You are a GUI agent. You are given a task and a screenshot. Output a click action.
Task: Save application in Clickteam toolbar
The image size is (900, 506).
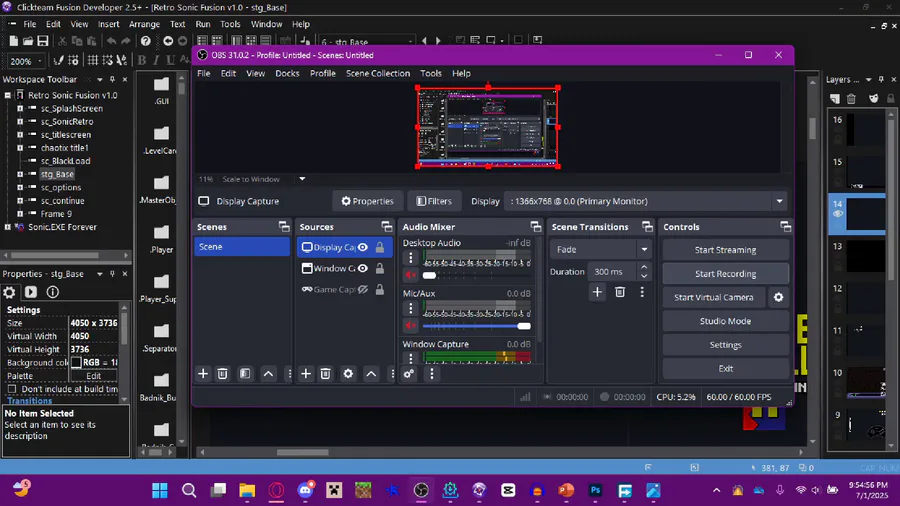[x=43, y=41]
